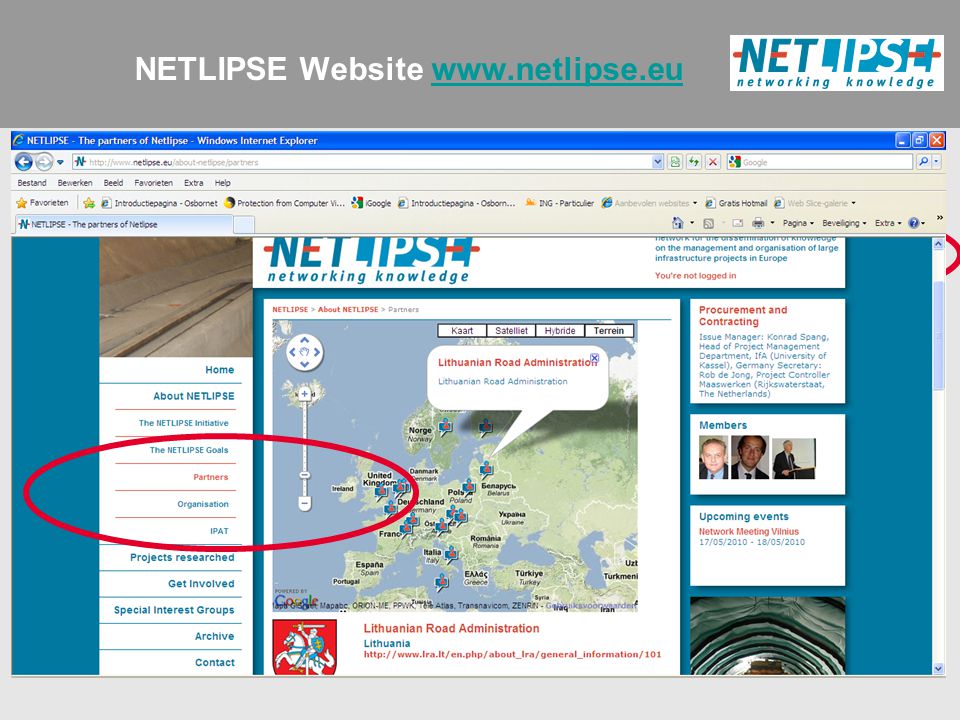This screenshot has width=960, height=720.
Task: Open the Archive section
Action: (x=214, y=637)
